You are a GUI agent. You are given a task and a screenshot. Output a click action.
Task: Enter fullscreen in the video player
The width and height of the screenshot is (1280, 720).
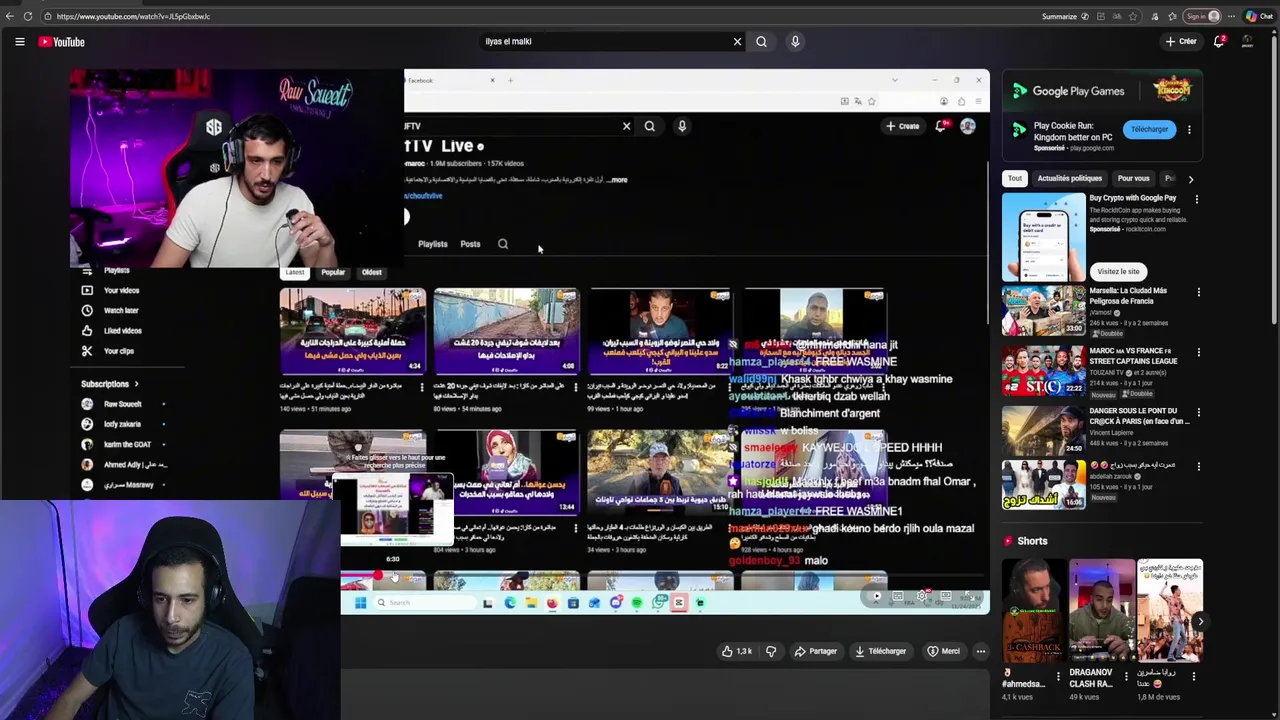pyautogui.click(x=968, y=597)
